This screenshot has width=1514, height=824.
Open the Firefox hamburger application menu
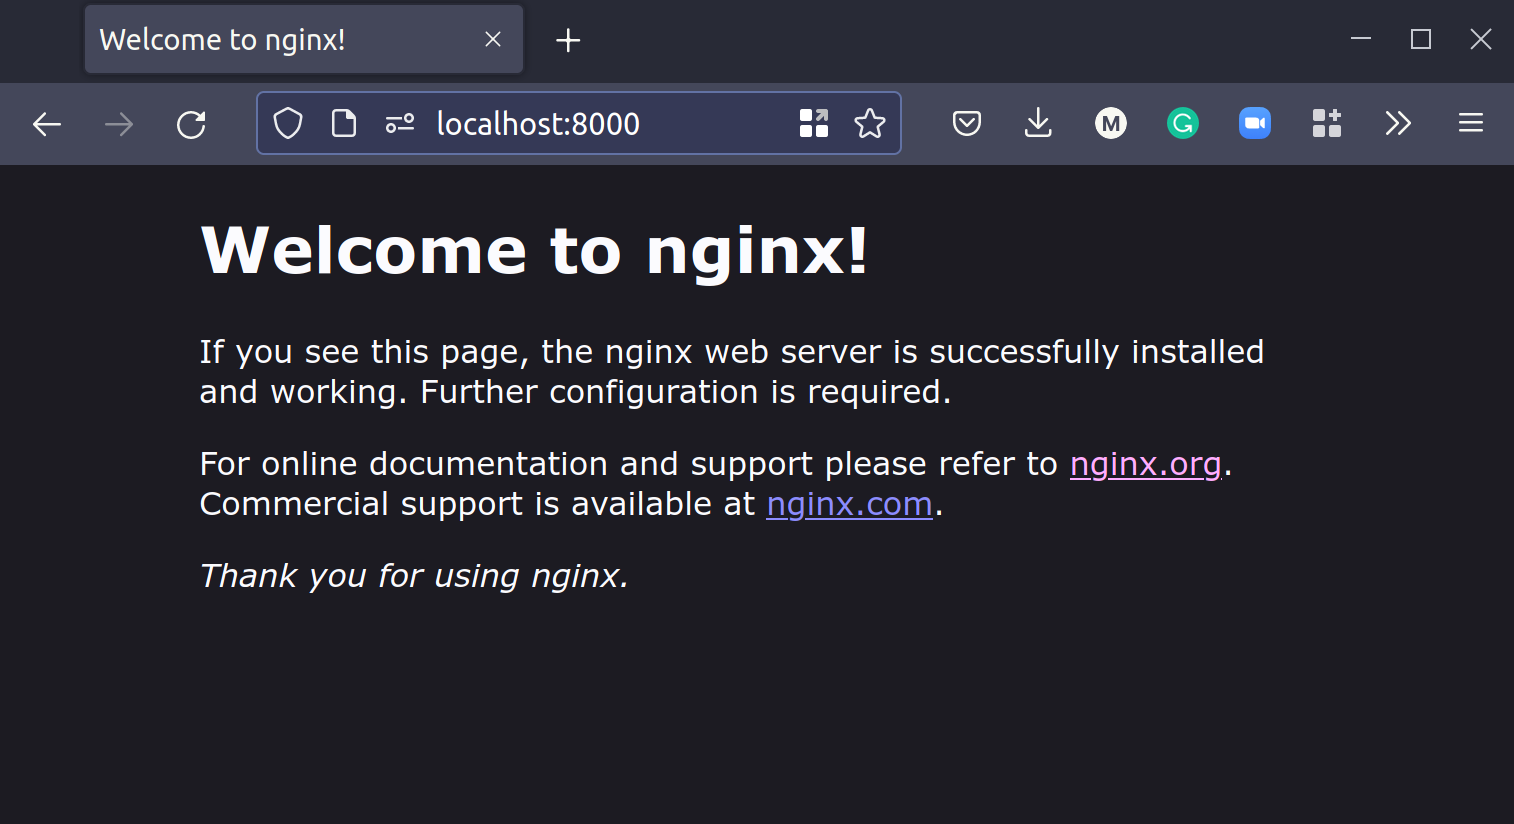coord(1471,124)
